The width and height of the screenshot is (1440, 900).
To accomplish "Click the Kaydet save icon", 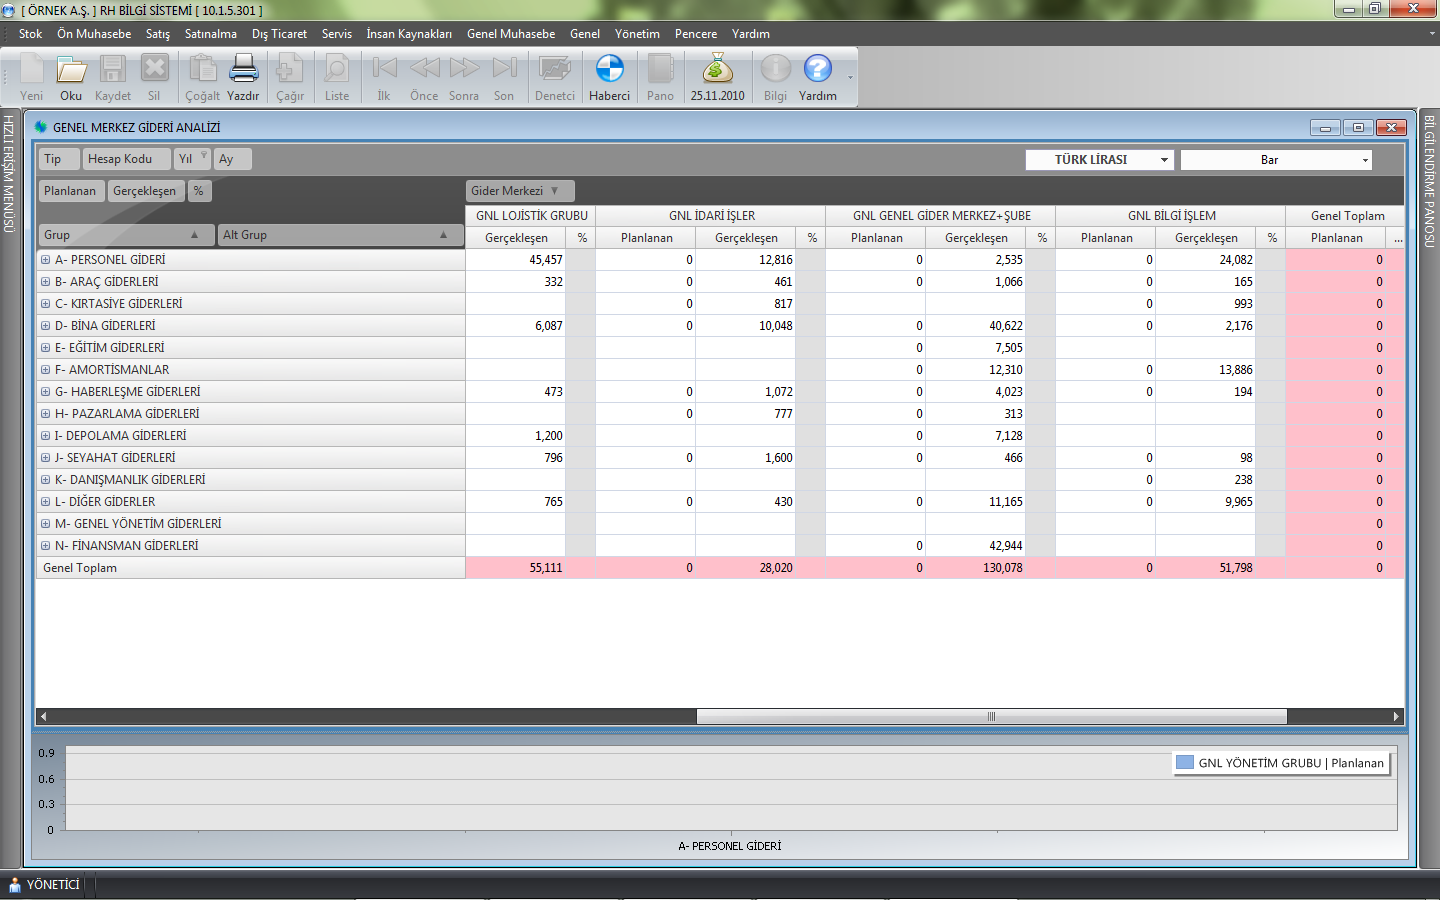I will point(112,70).
